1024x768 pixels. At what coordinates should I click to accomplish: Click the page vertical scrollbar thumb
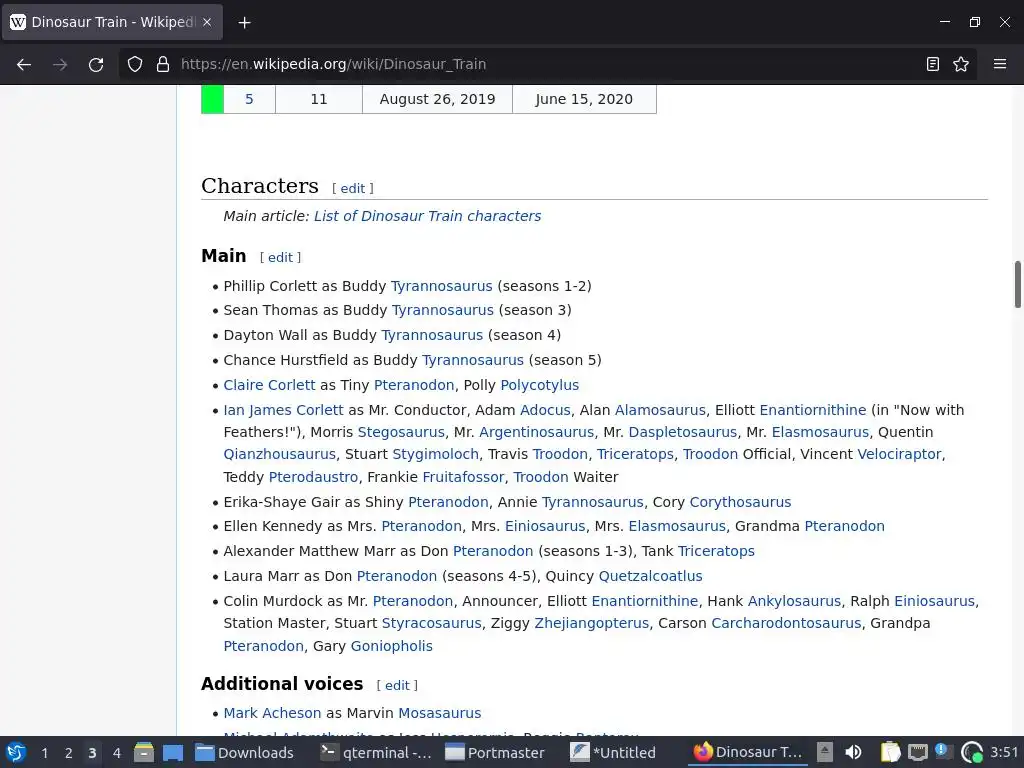coord(1017,284)
